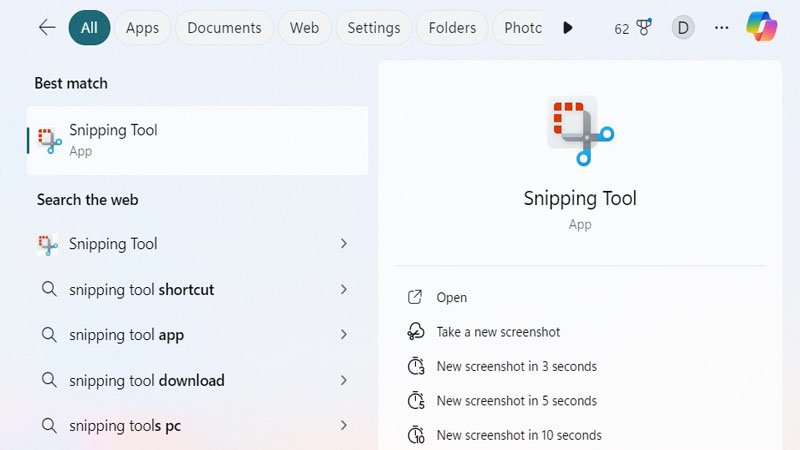
Task: Open rewards points trophy icon
Action: (x=644, y=28)
